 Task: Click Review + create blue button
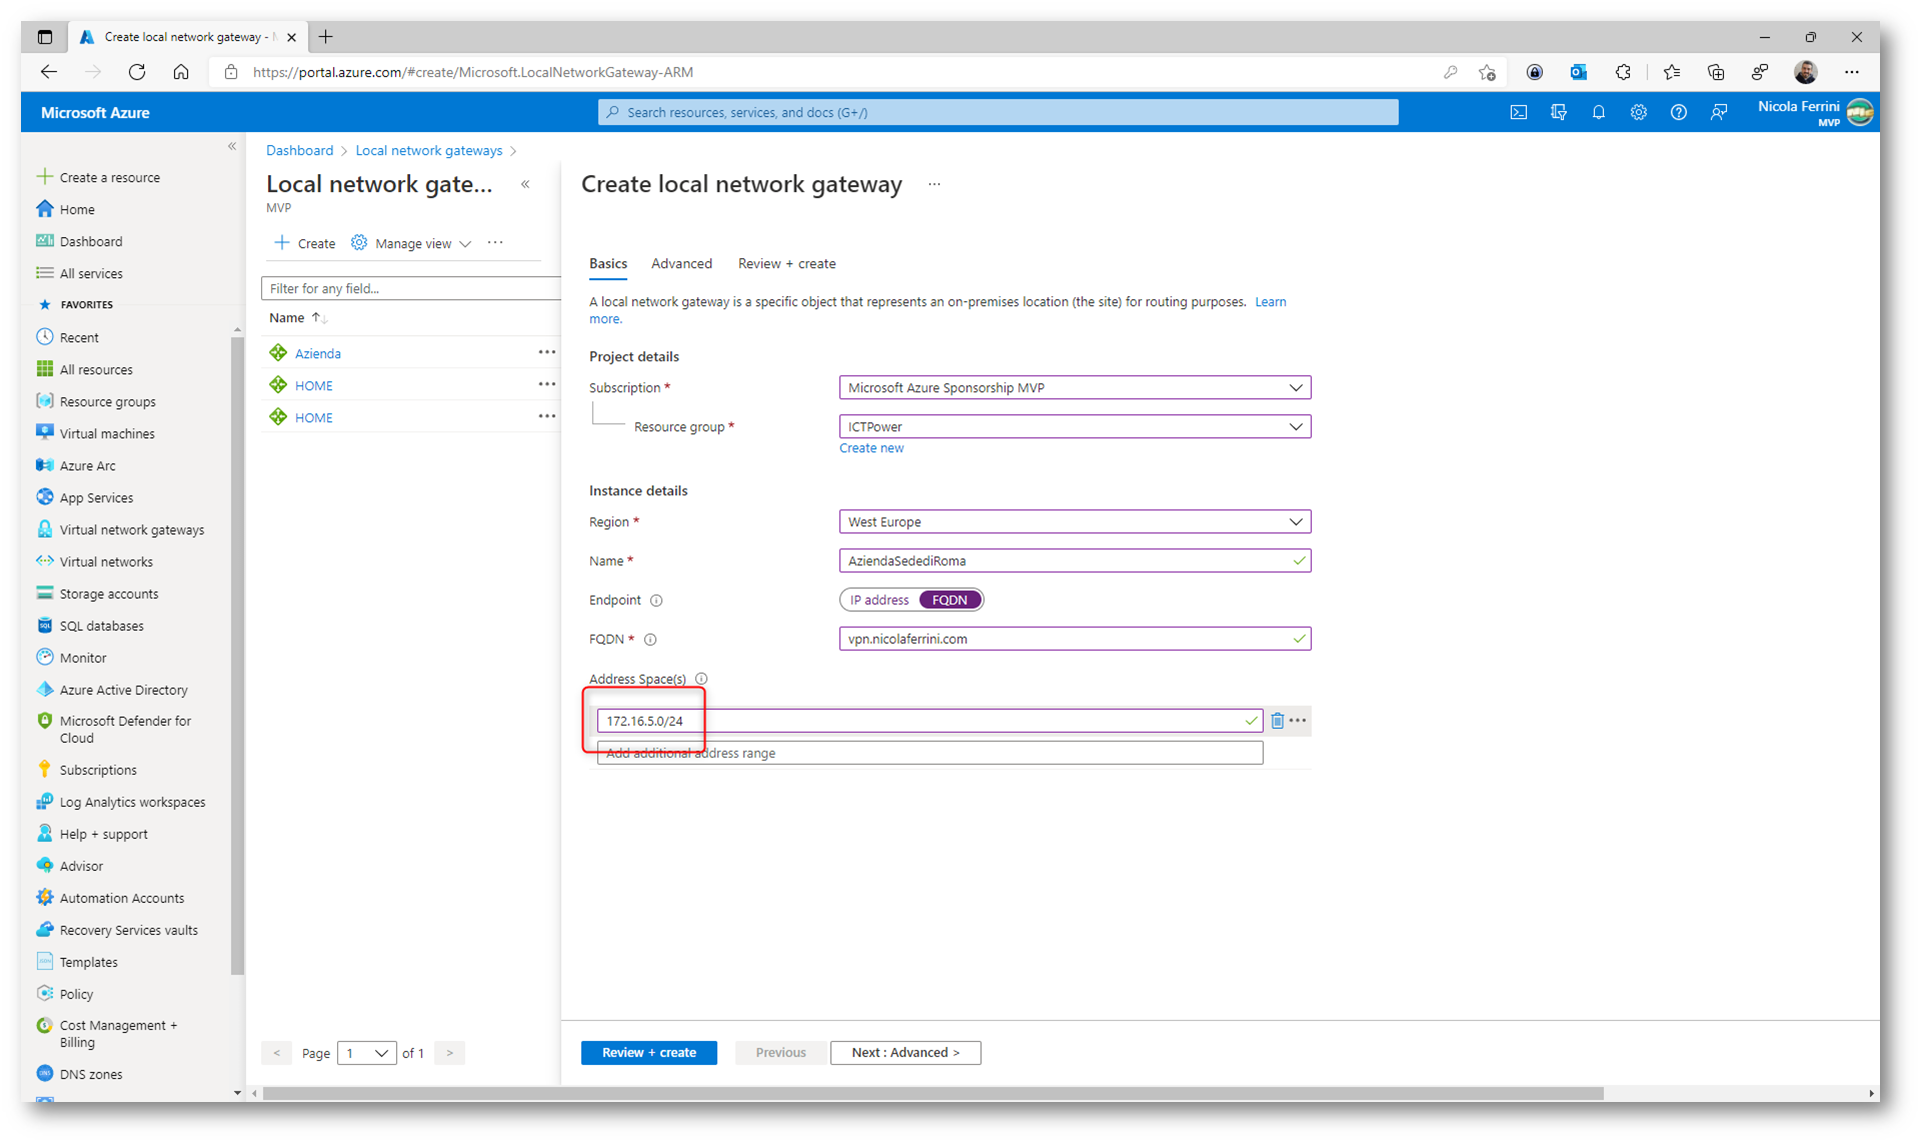[649, 1053]
